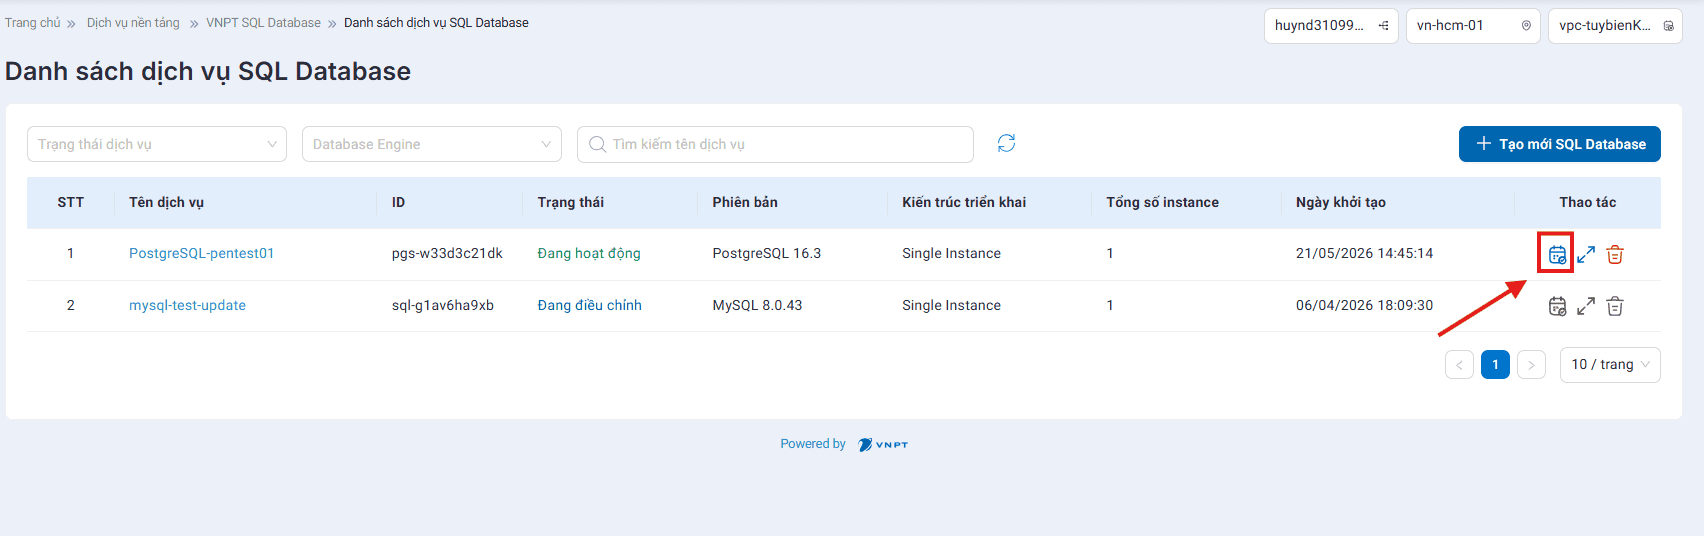Screen dimensions: 1704x536
Task: Click Single Instance in PostgreSQL-pentest01 row
Action: point(951,253)
